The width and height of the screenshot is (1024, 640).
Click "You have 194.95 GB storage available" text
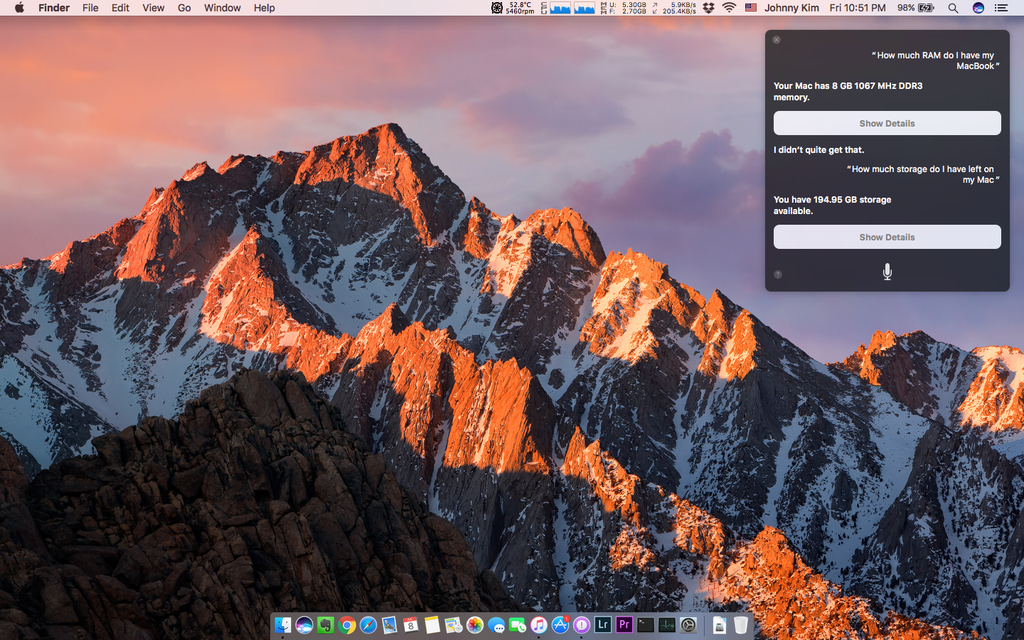coord(832,205)
